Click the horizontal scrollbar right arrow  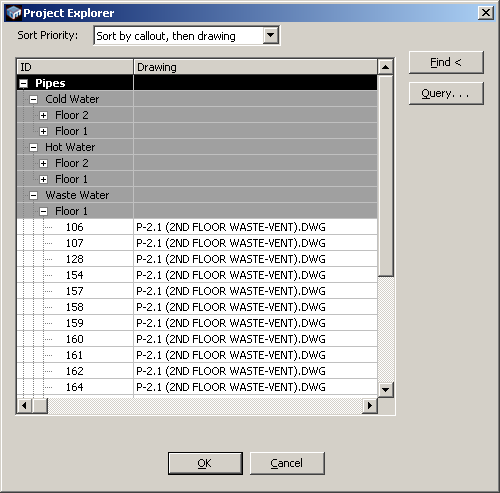[x=370, y=406]
